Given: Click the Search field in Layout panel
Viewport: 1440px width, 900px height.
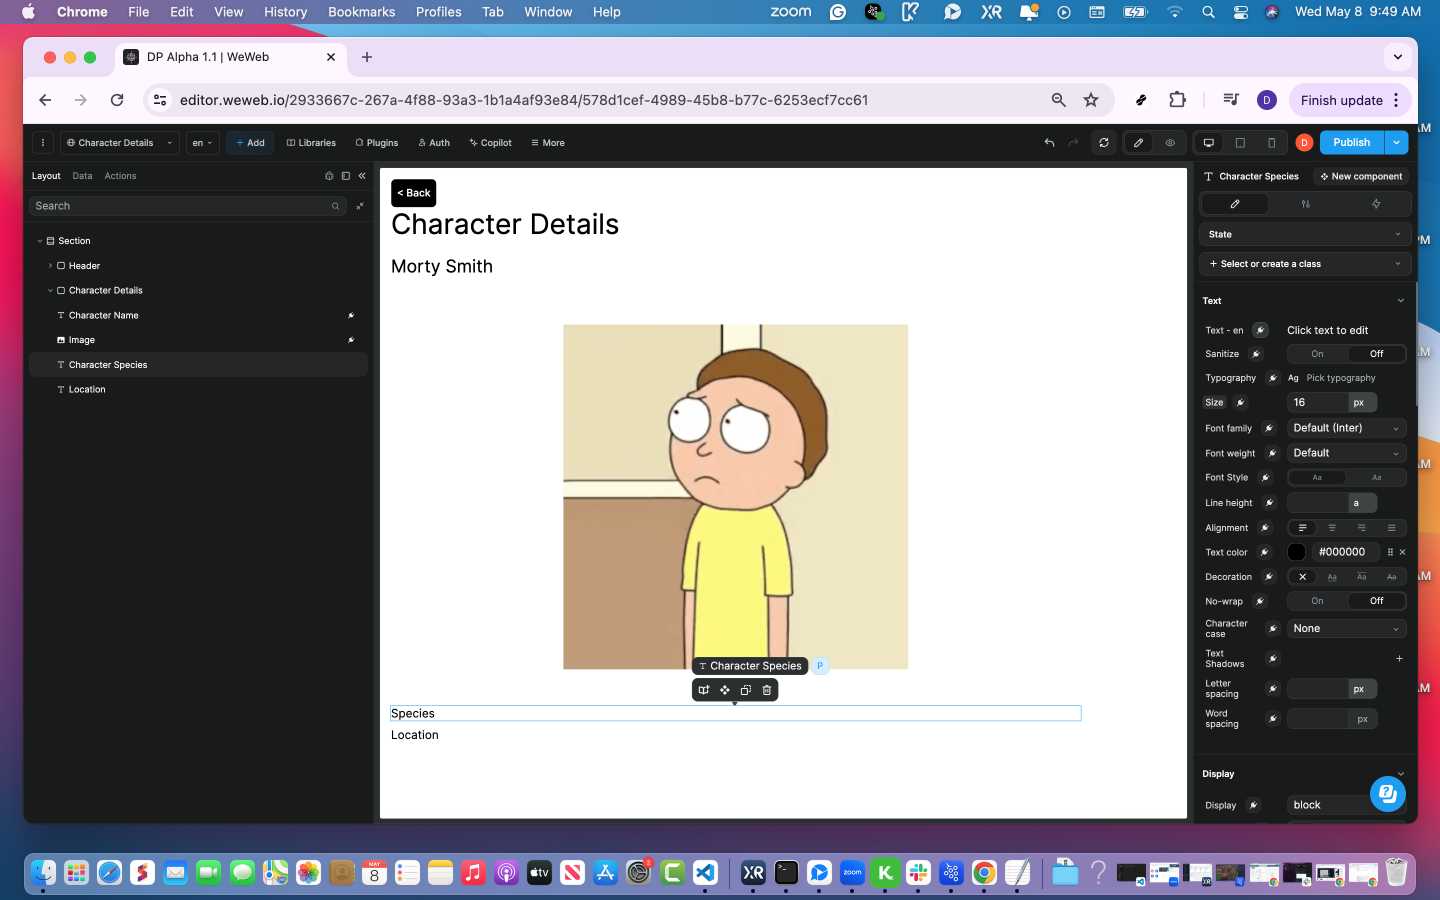Looking at the screenshot, I should point(187,206).
